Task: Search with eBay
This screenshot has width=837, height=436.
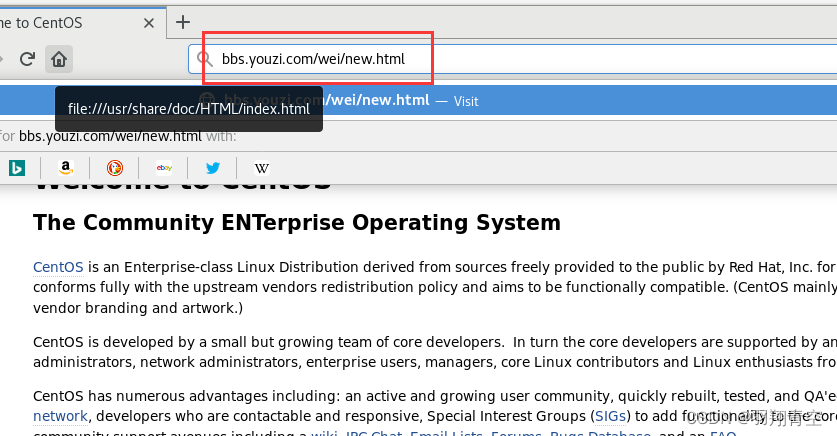Action: [164, 168]
